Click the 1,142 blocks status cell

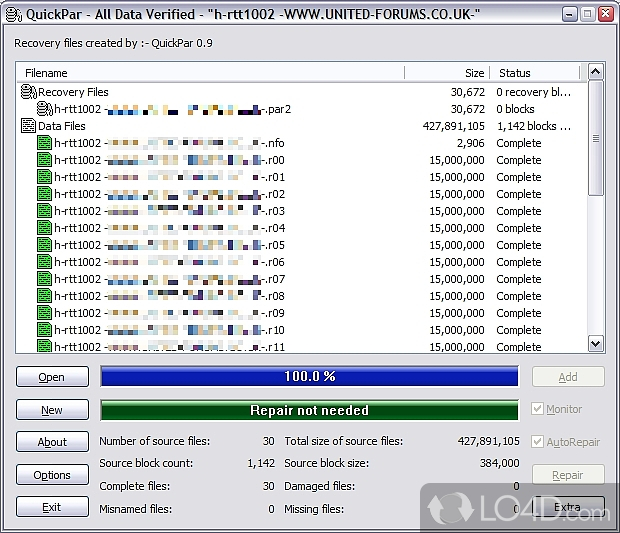coord(534,126)
